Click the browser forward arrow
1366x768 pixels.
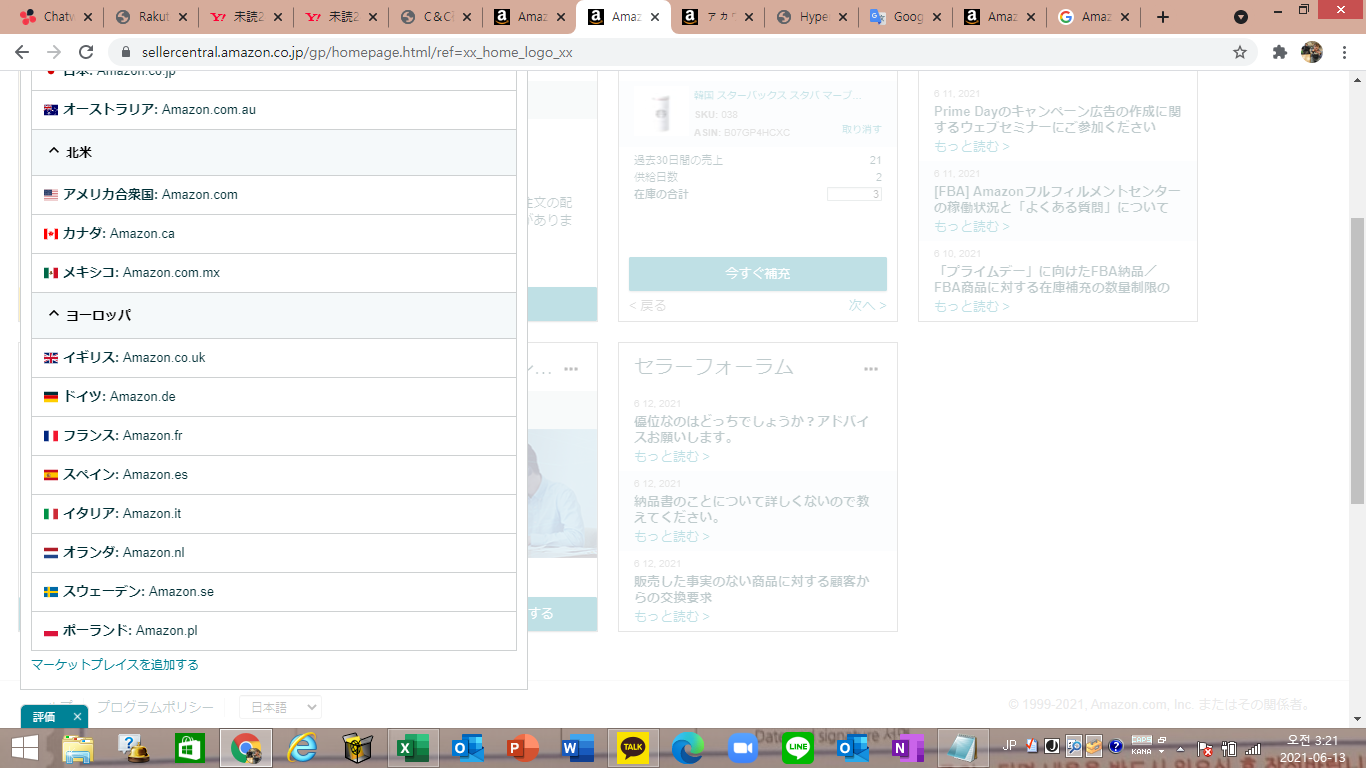point(54,52)
